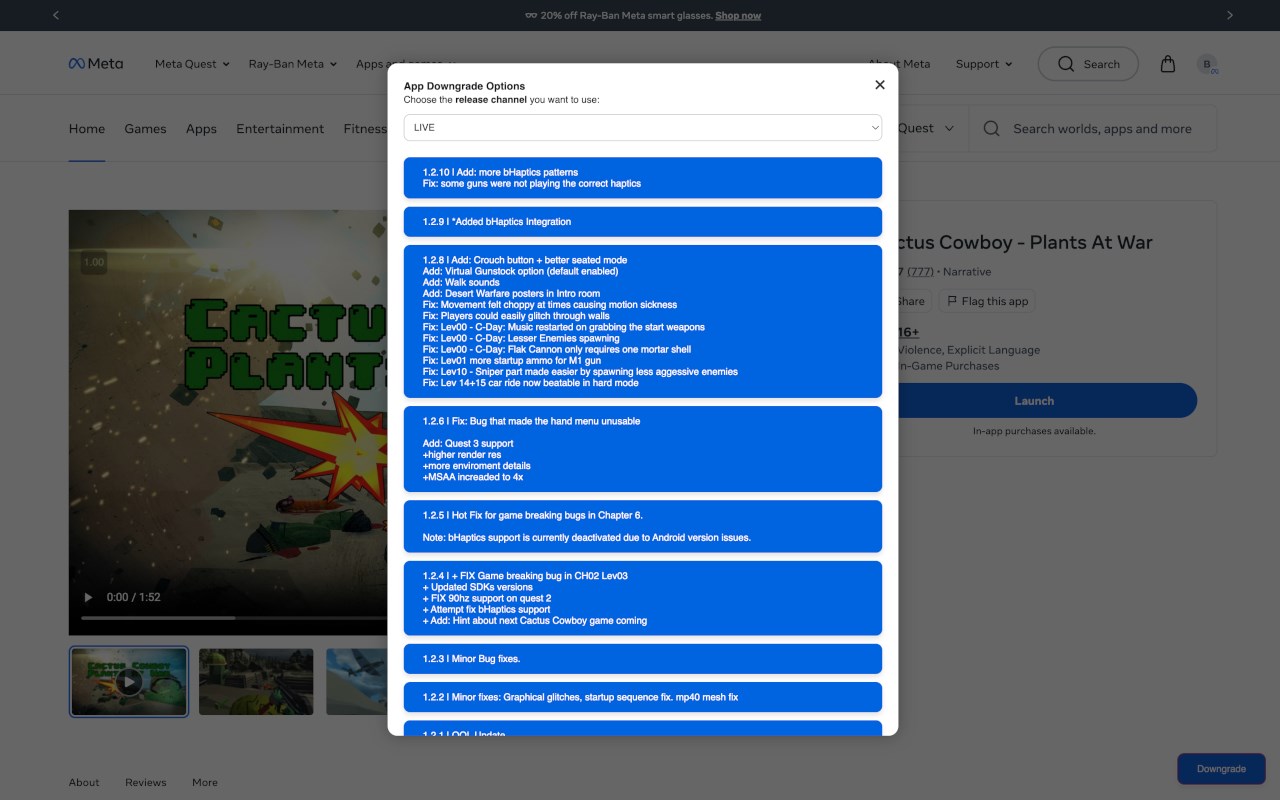Pick version 1.2.5 Hot Fix entry

pos(643,526)
